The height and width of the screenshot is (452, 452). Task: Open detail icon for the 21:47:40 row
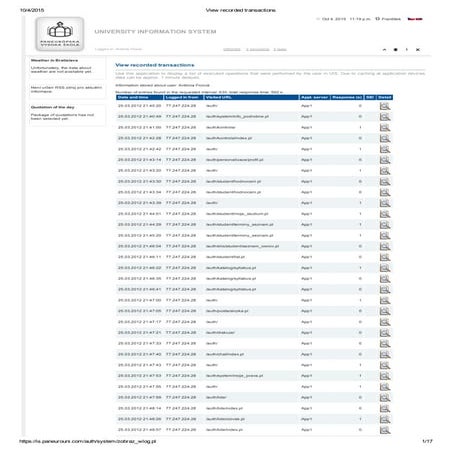pos(385,354)
